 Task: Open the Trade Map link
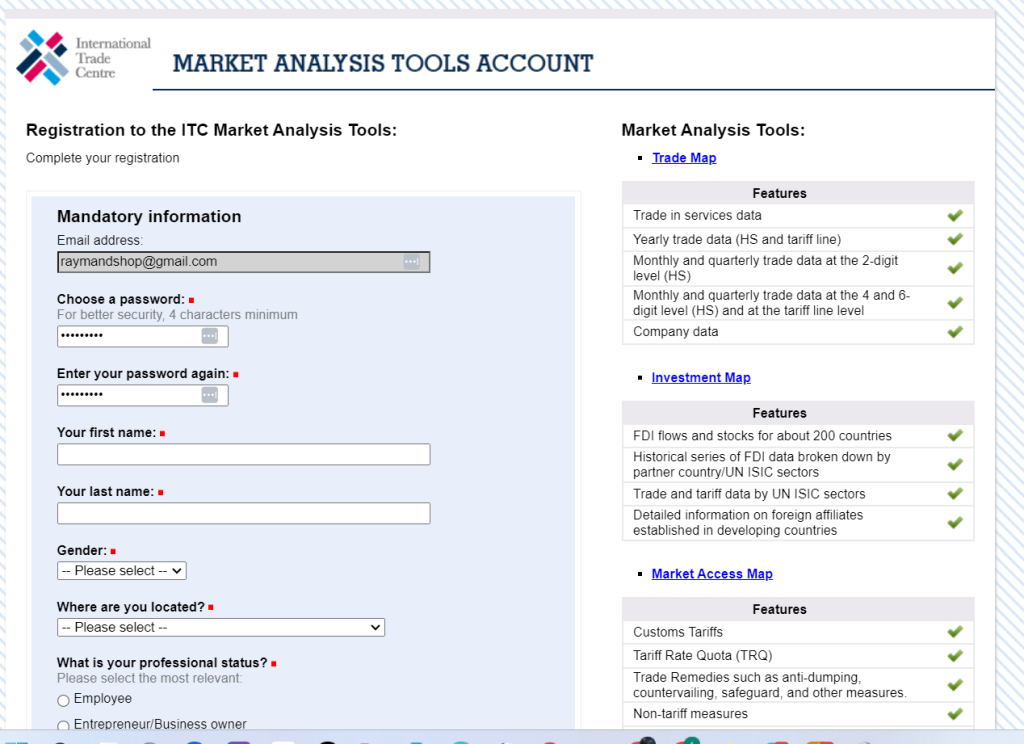point(684,157)
